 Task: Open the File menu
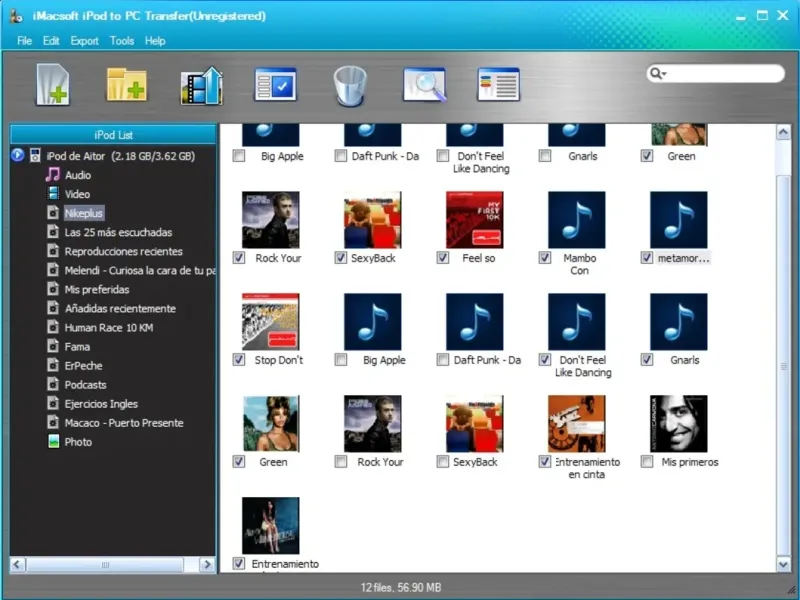tap(24, 41)
